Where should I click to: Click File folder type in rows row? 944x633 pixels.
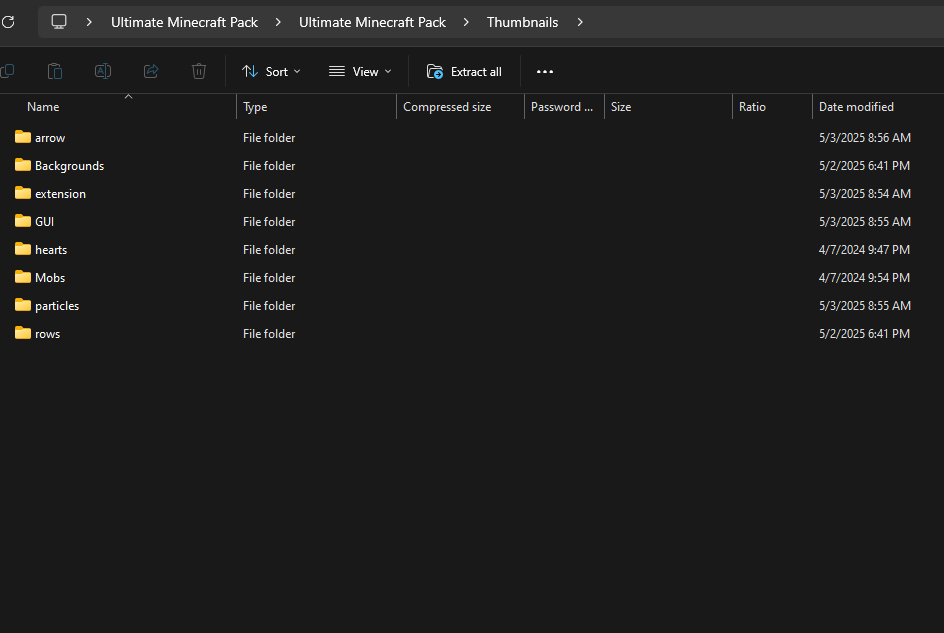(x=269, y=334)
